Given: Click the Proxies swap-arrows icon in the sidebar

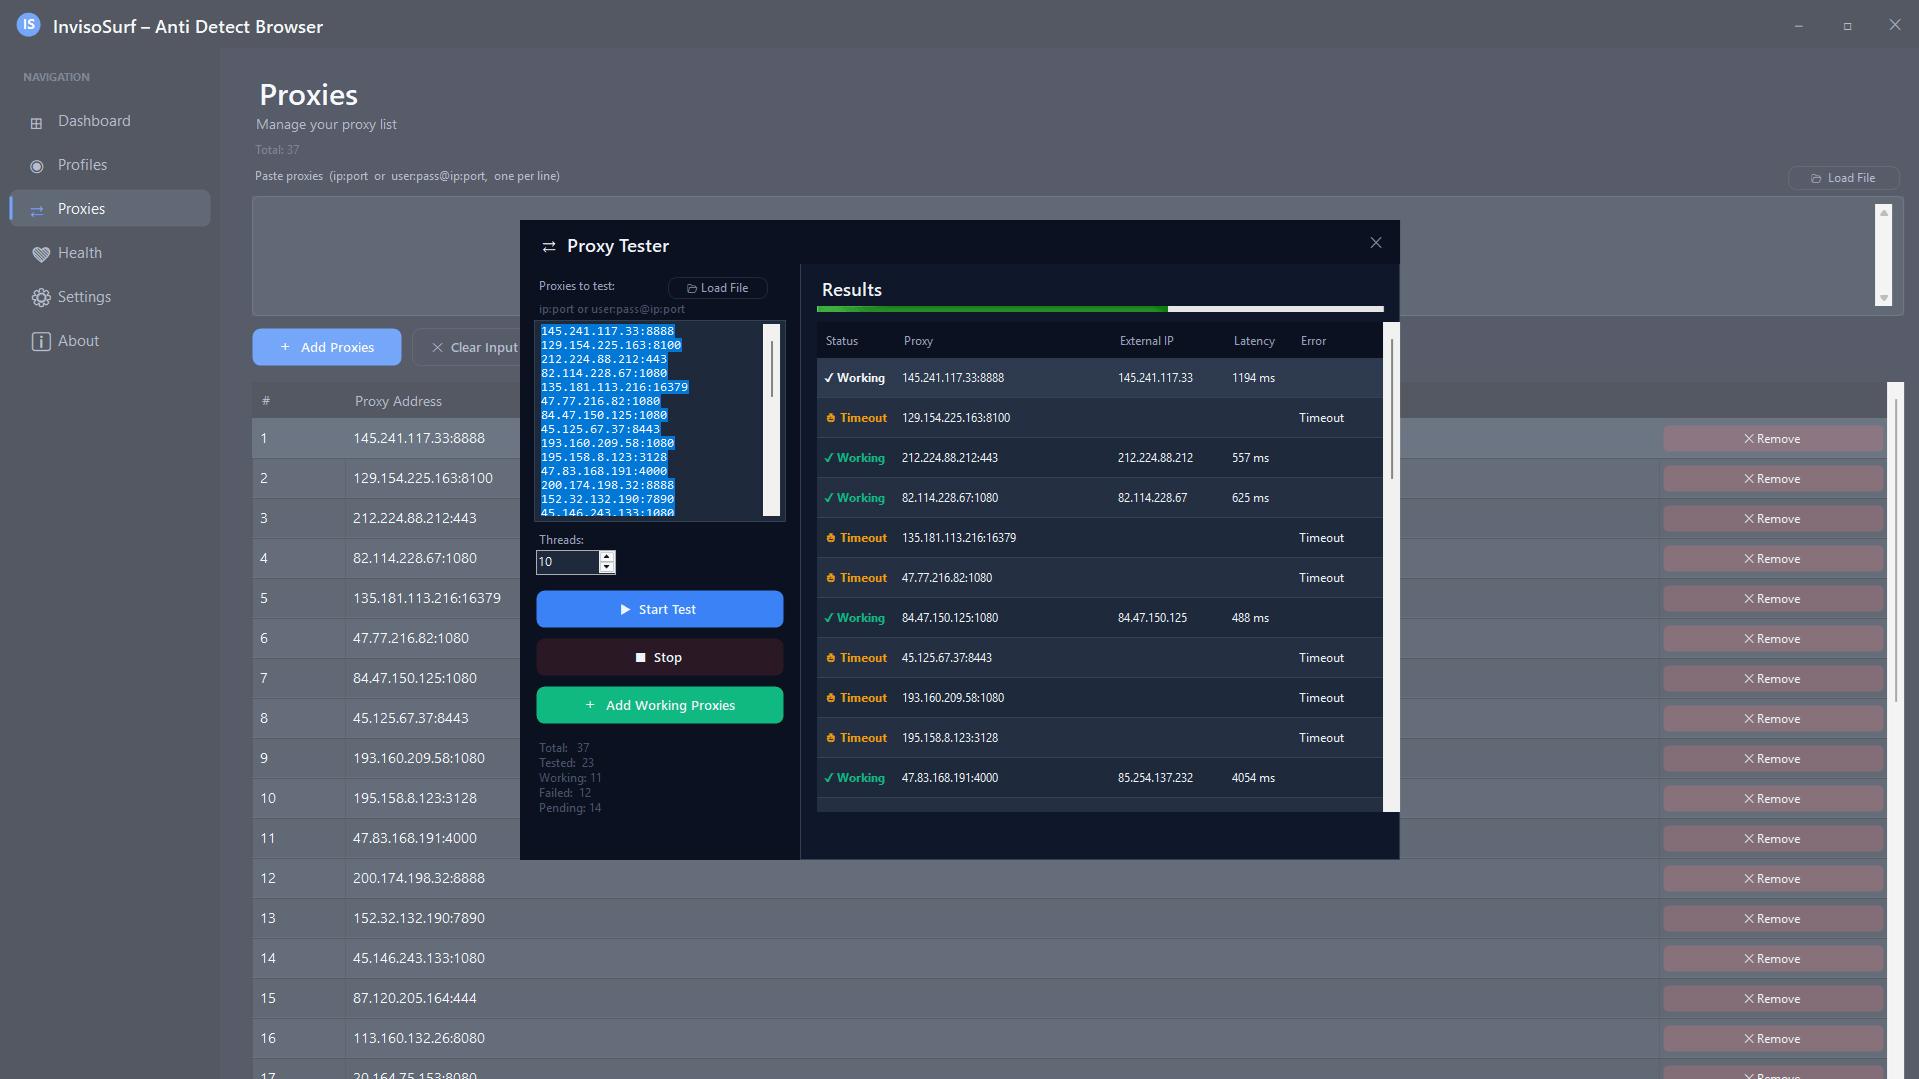Looking at the screenshot, I should click(37, 210).
